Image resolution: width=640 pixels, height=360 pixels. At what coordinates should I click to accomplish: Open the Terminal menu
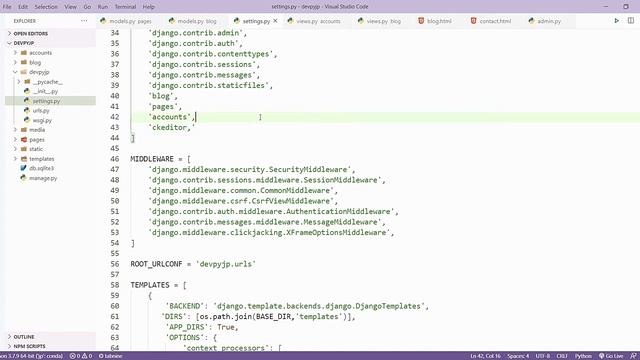[125, 7]
